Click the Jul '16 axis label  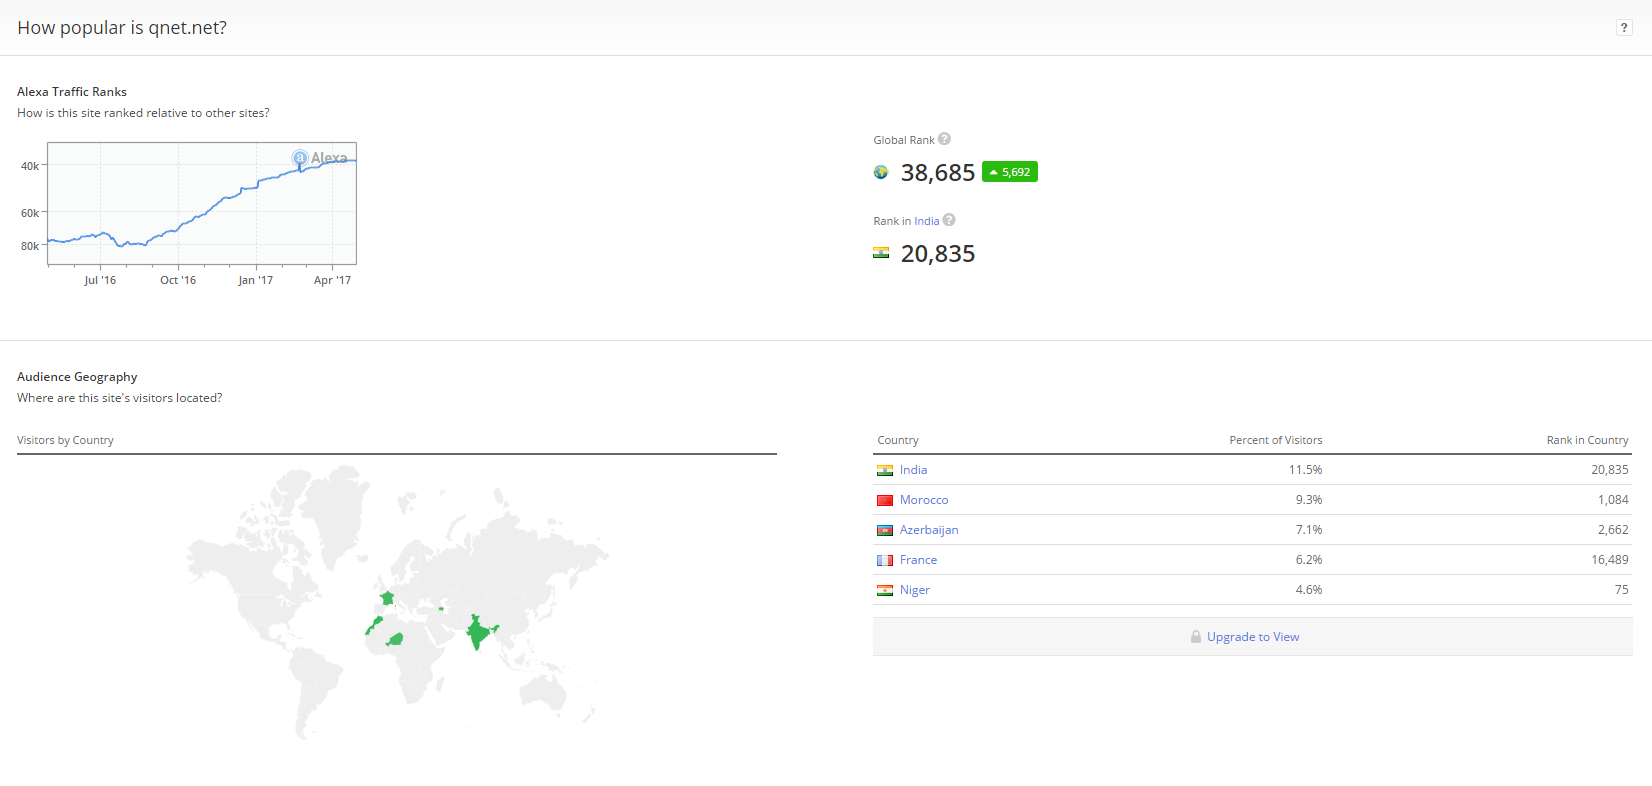pyautogui.click(x=100, y=280)
